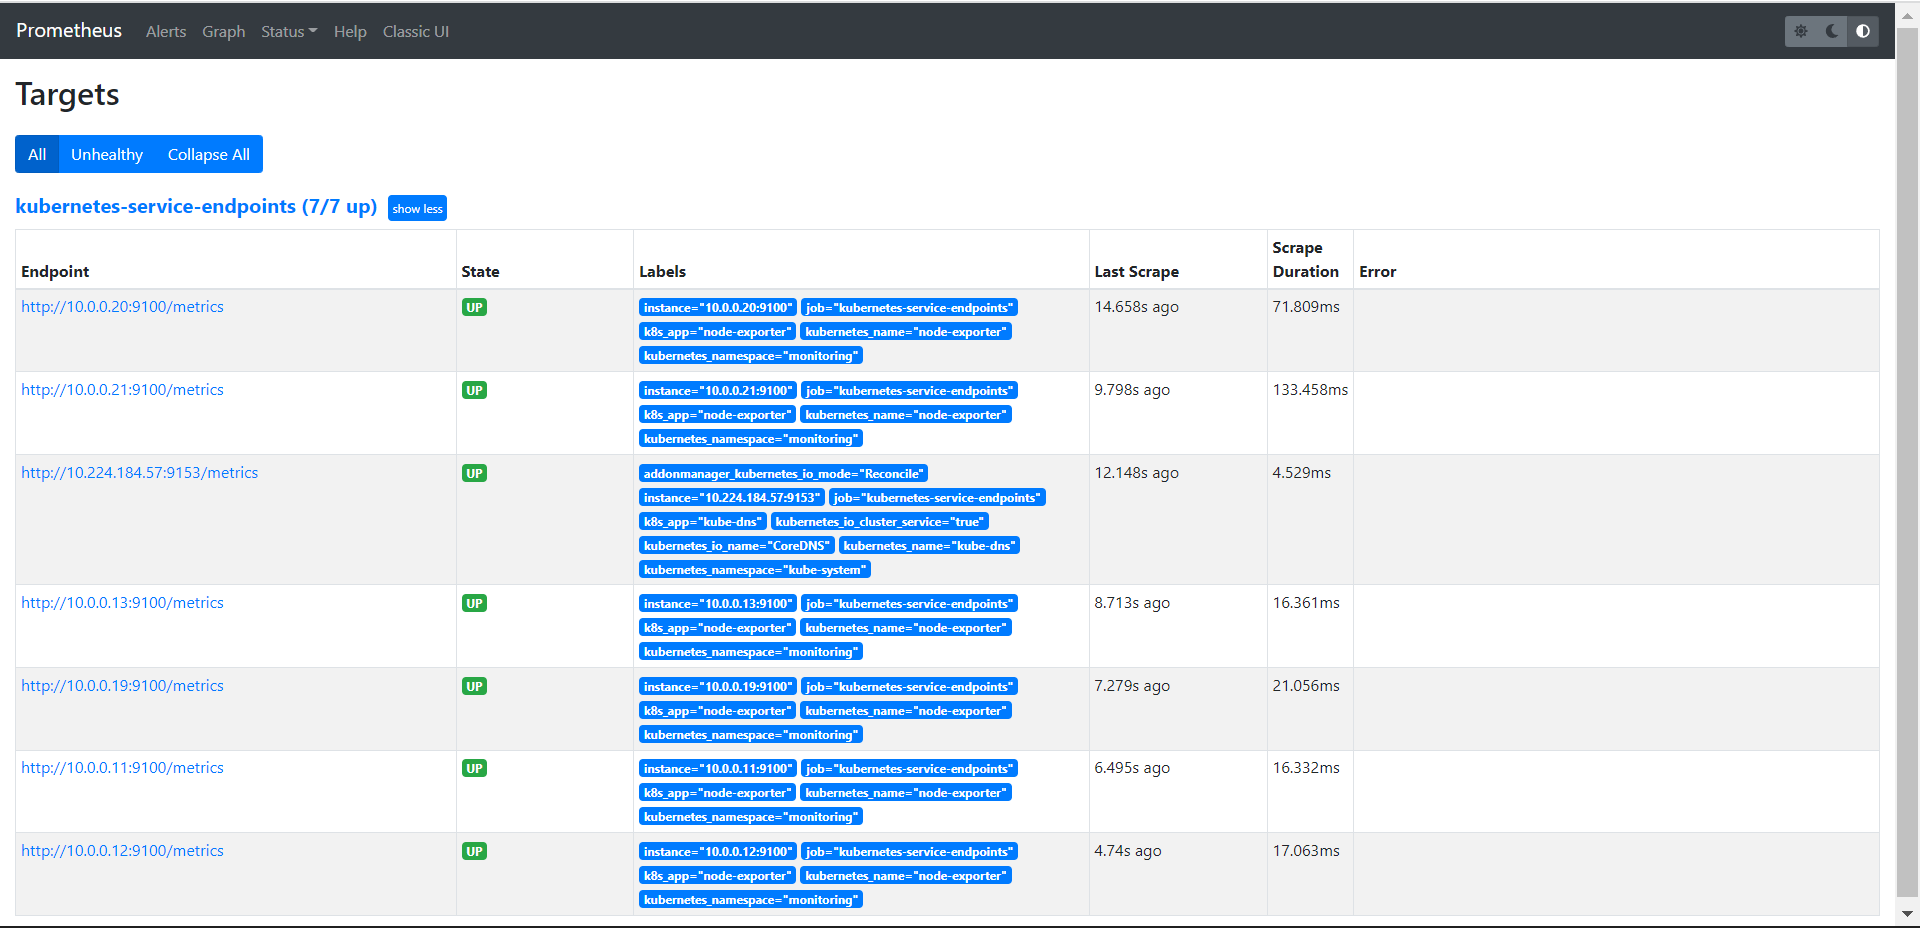The width and height of the screenshot is (1920, 928).
Task: Click the UP badge for 10.0.0.21:9100
Action: (x=474, y=390)
